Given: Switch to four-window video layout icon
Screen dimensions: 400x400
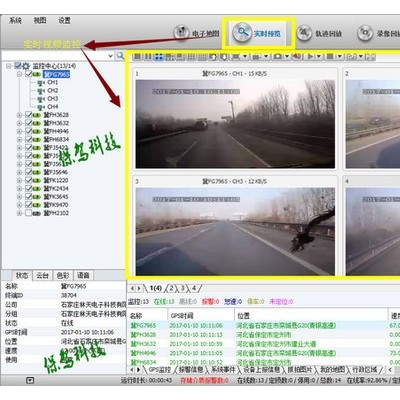Looking at the screenshot, I should click(x=159, y=57).
